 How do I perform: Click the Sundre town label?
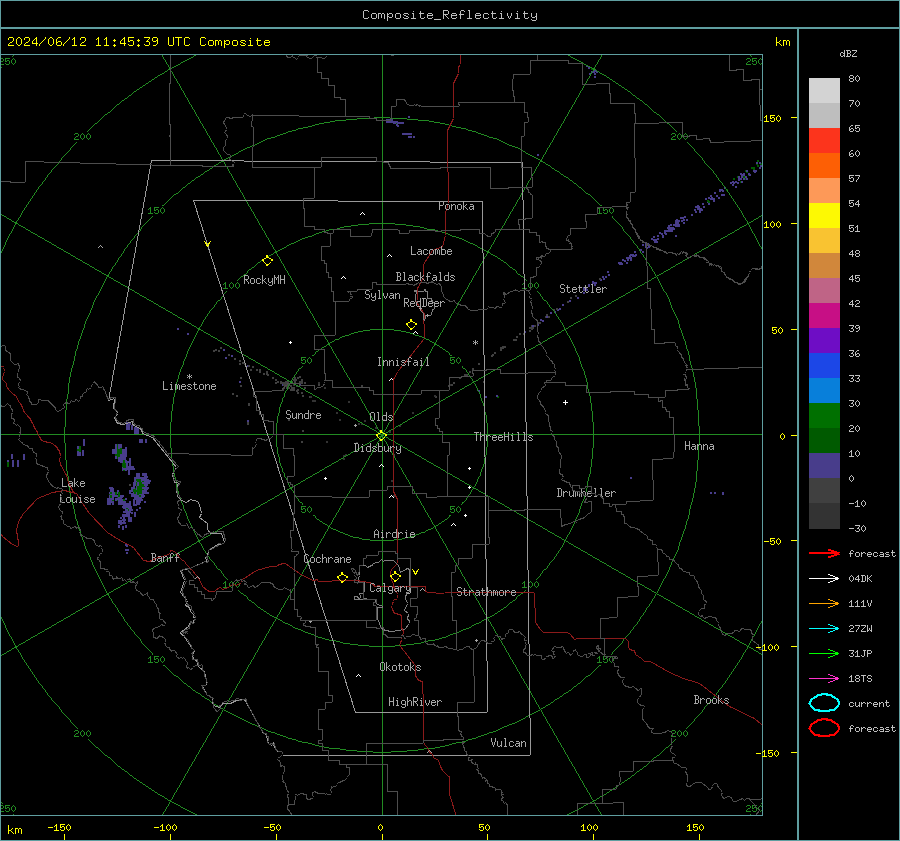coord(303,414)
